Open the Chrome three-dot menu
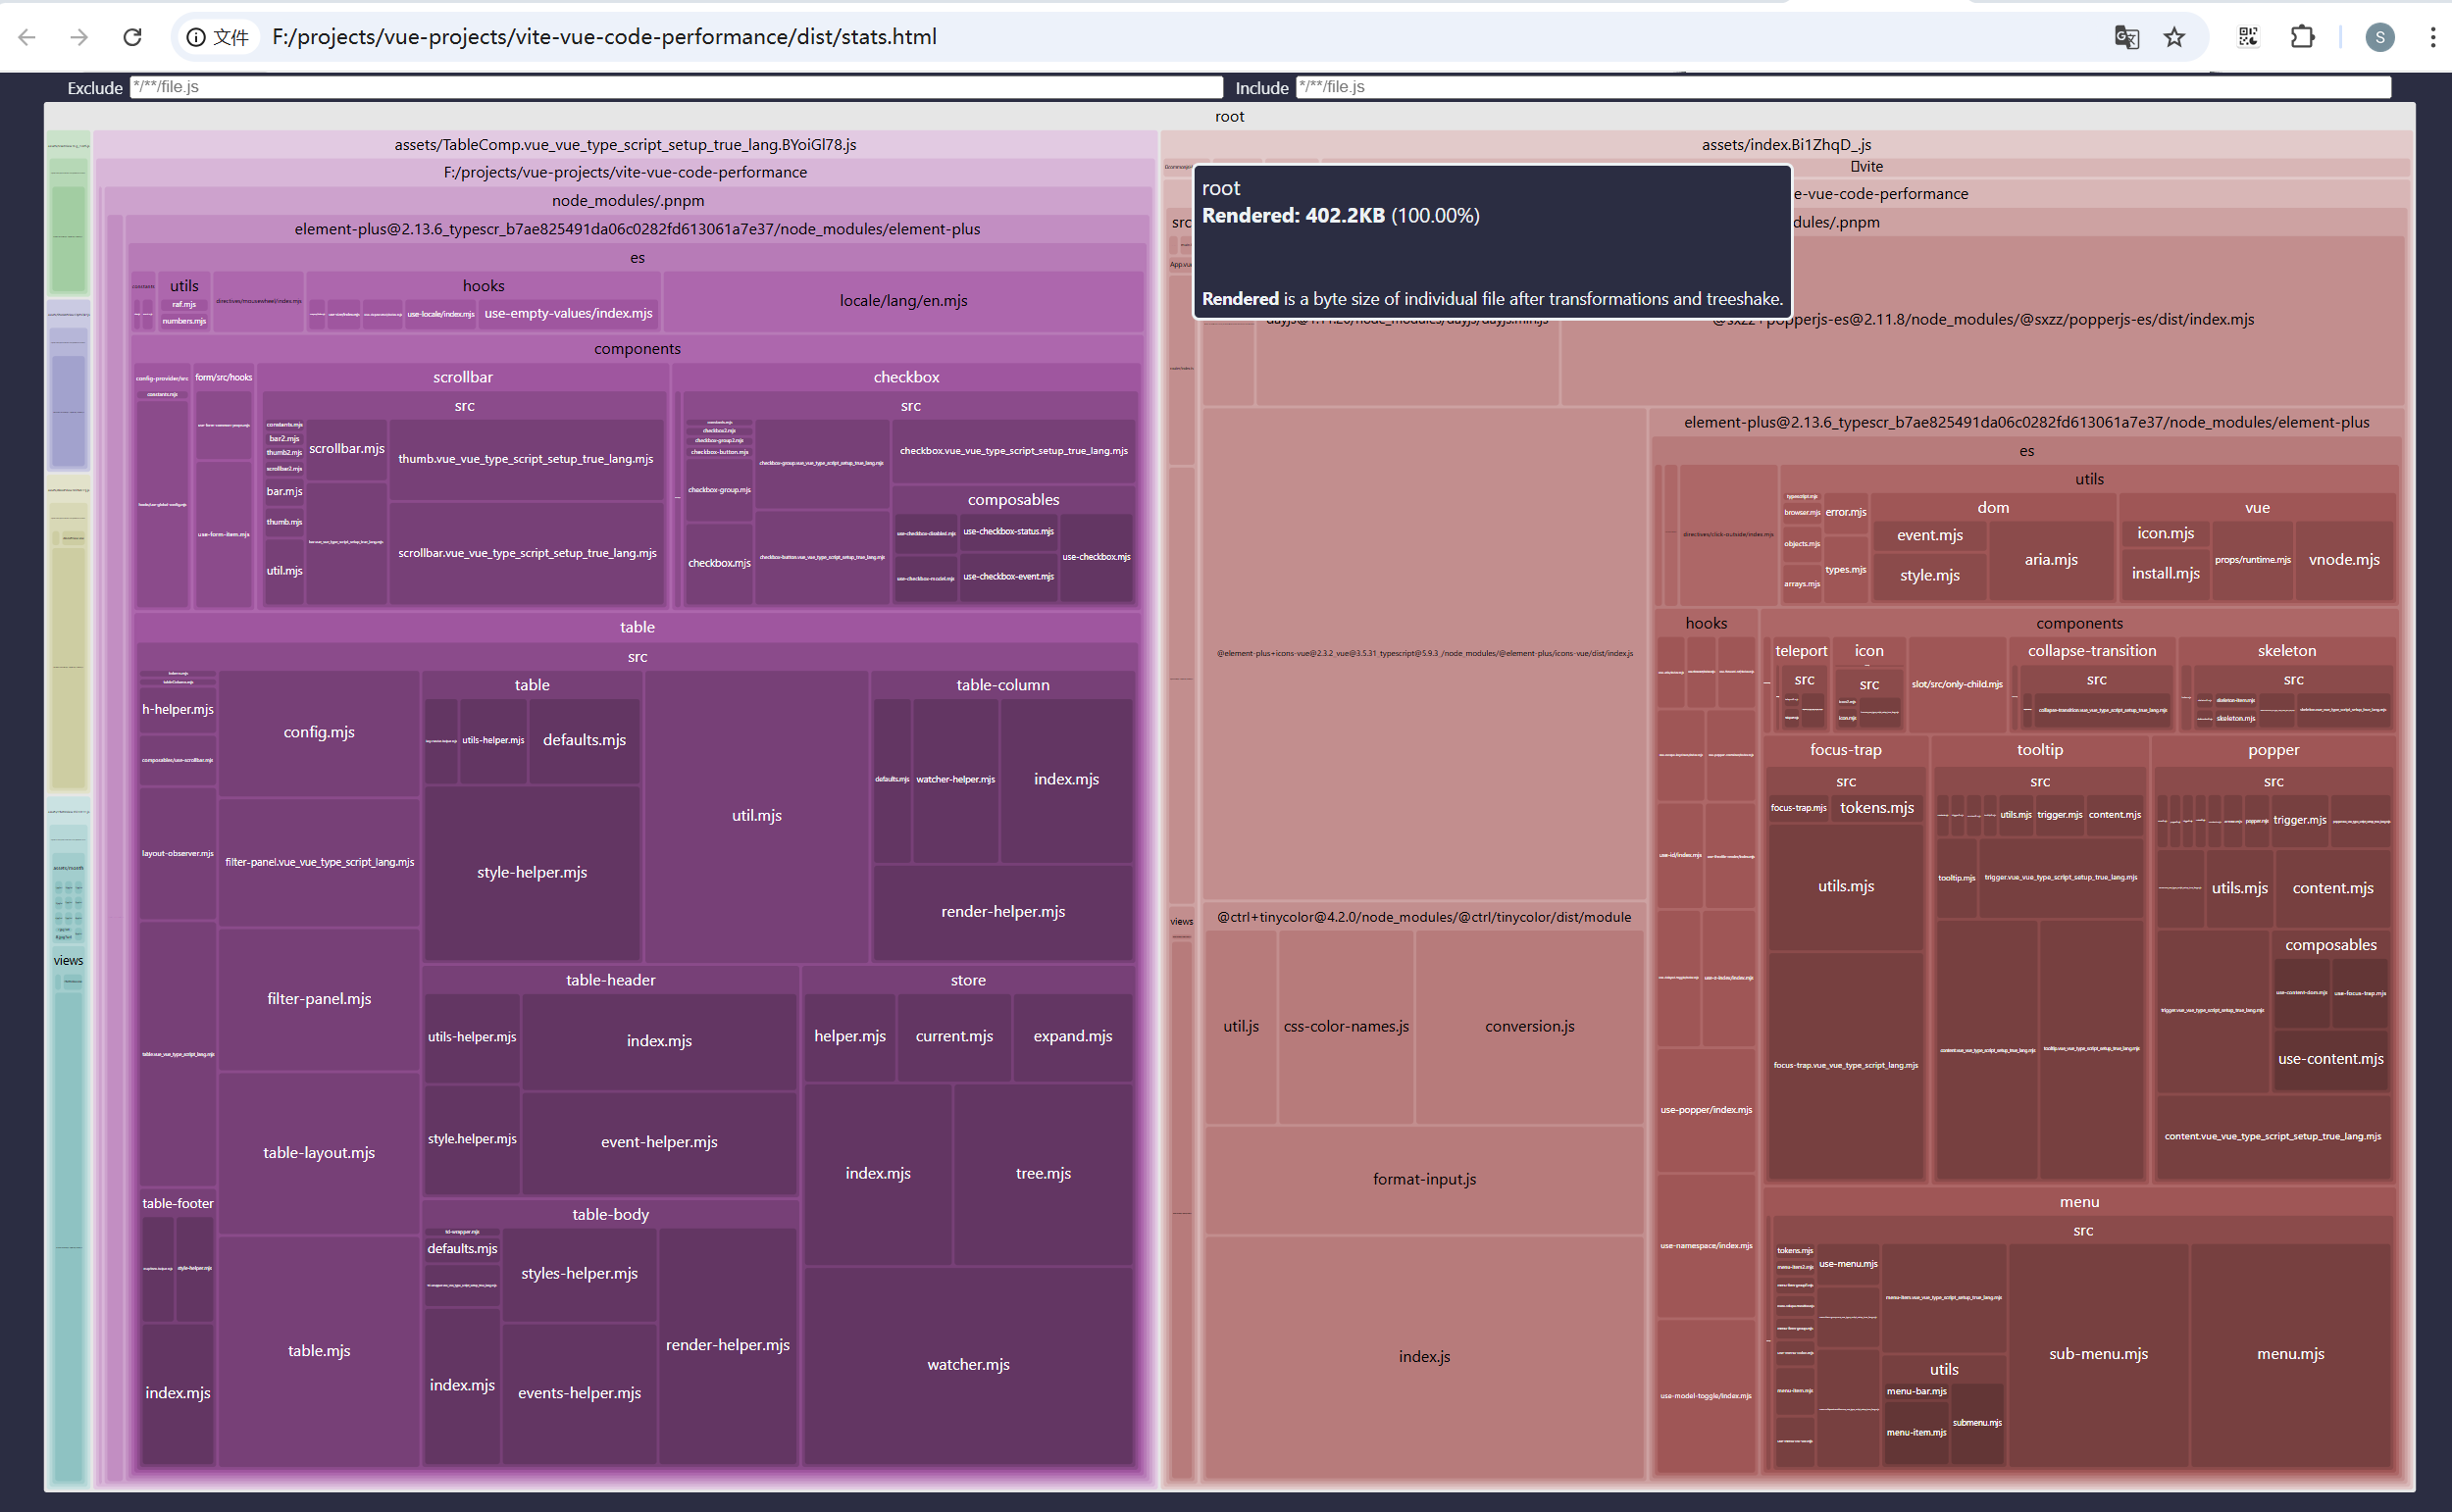The image size is (2452, 1512). [2432, 37]
